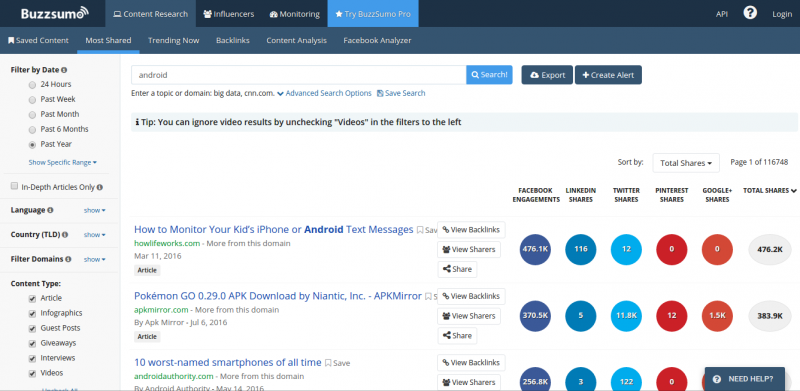Select the Past Month date filter

click(x=32, y=114)
